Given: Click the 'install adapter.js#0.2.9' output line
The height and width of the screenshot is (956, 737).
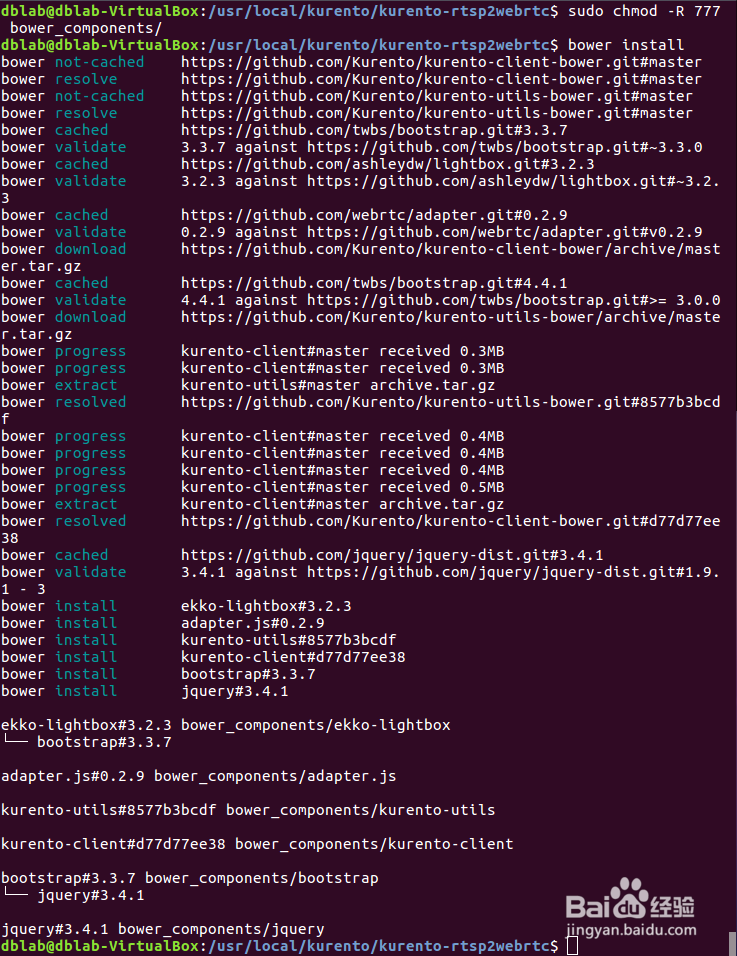Looking at the screenshot, I should (x=163, y=623).
